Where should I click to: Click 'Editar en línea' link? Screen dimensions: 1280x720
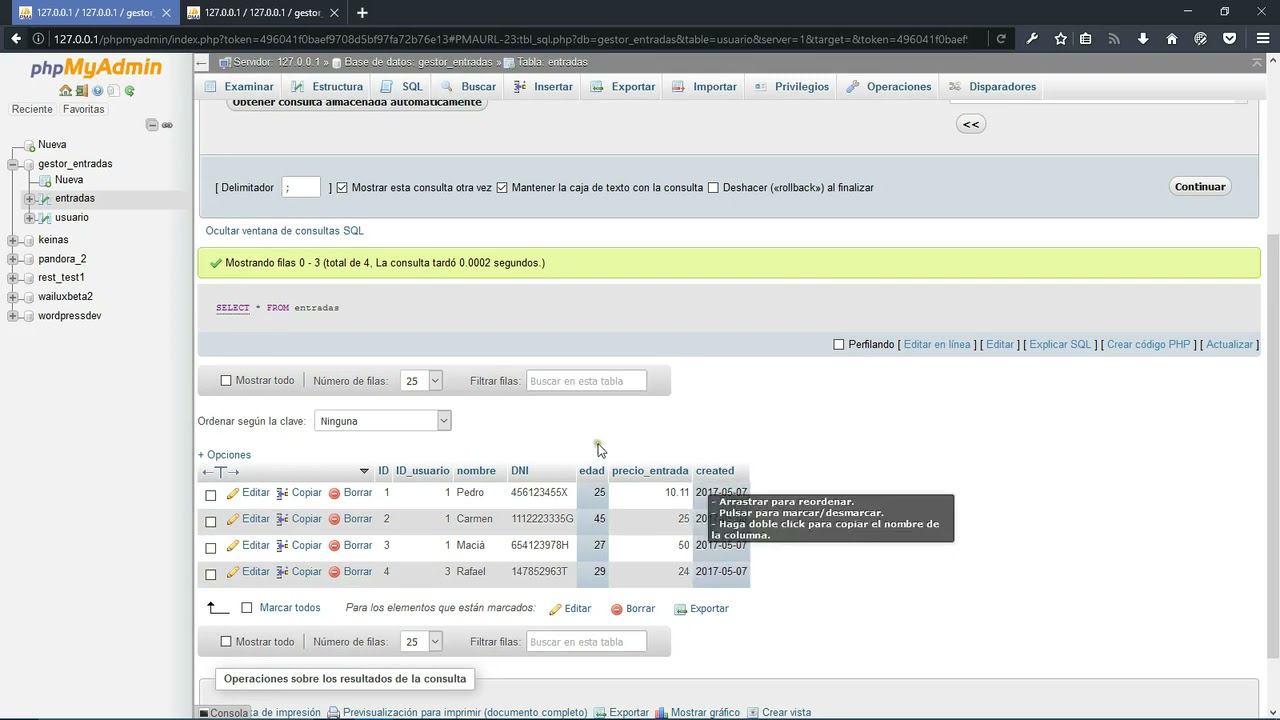(937, 345)
